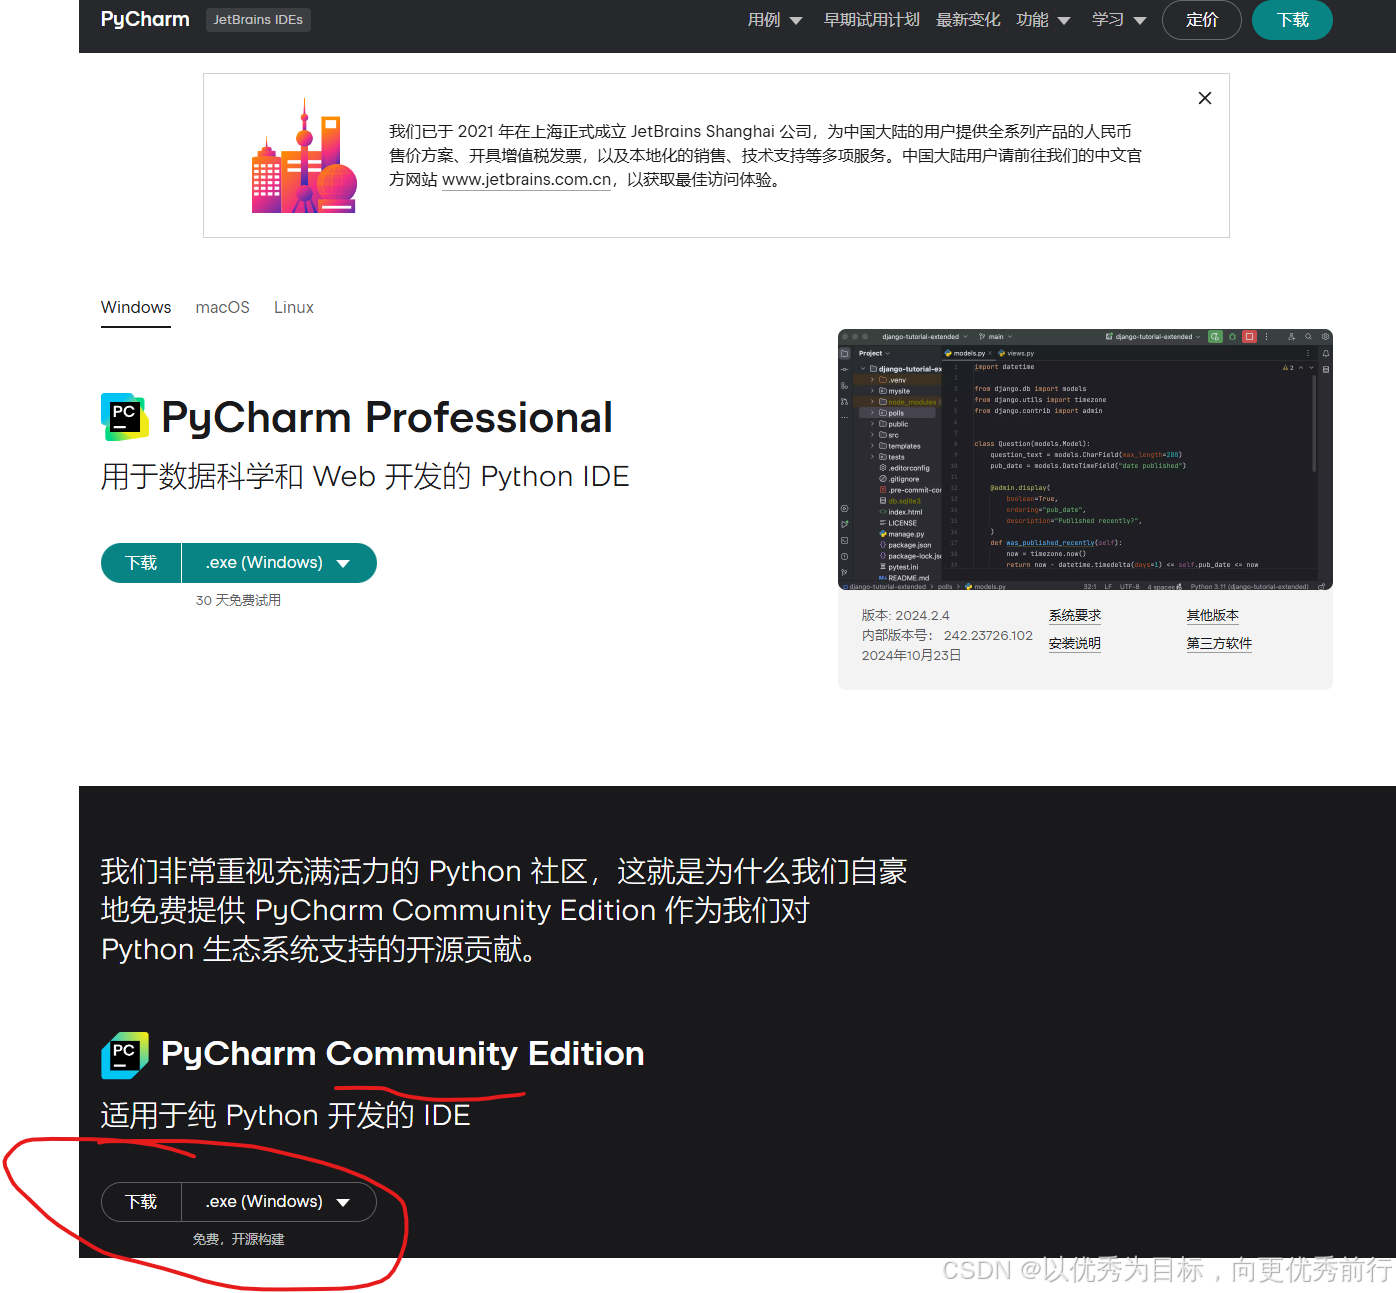
Task: Click the Shanghai skyline illustration in the banner
Action: click(303, 155)
